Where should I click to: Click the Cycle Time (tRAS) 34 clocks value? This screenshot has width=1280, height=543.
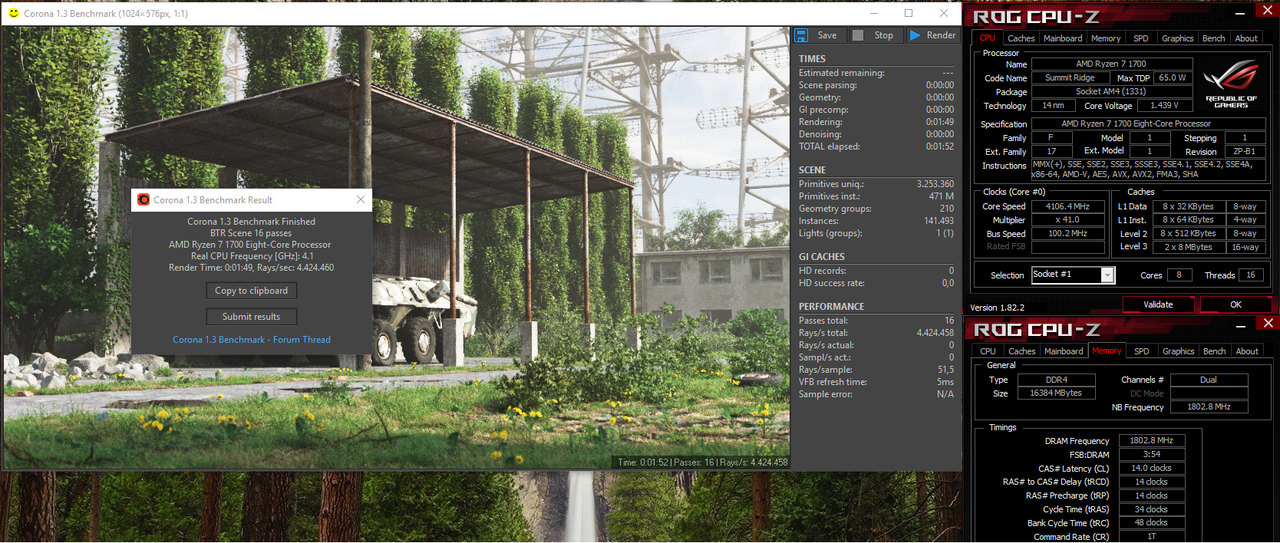pyautogui.click(x=1150, y=509)
